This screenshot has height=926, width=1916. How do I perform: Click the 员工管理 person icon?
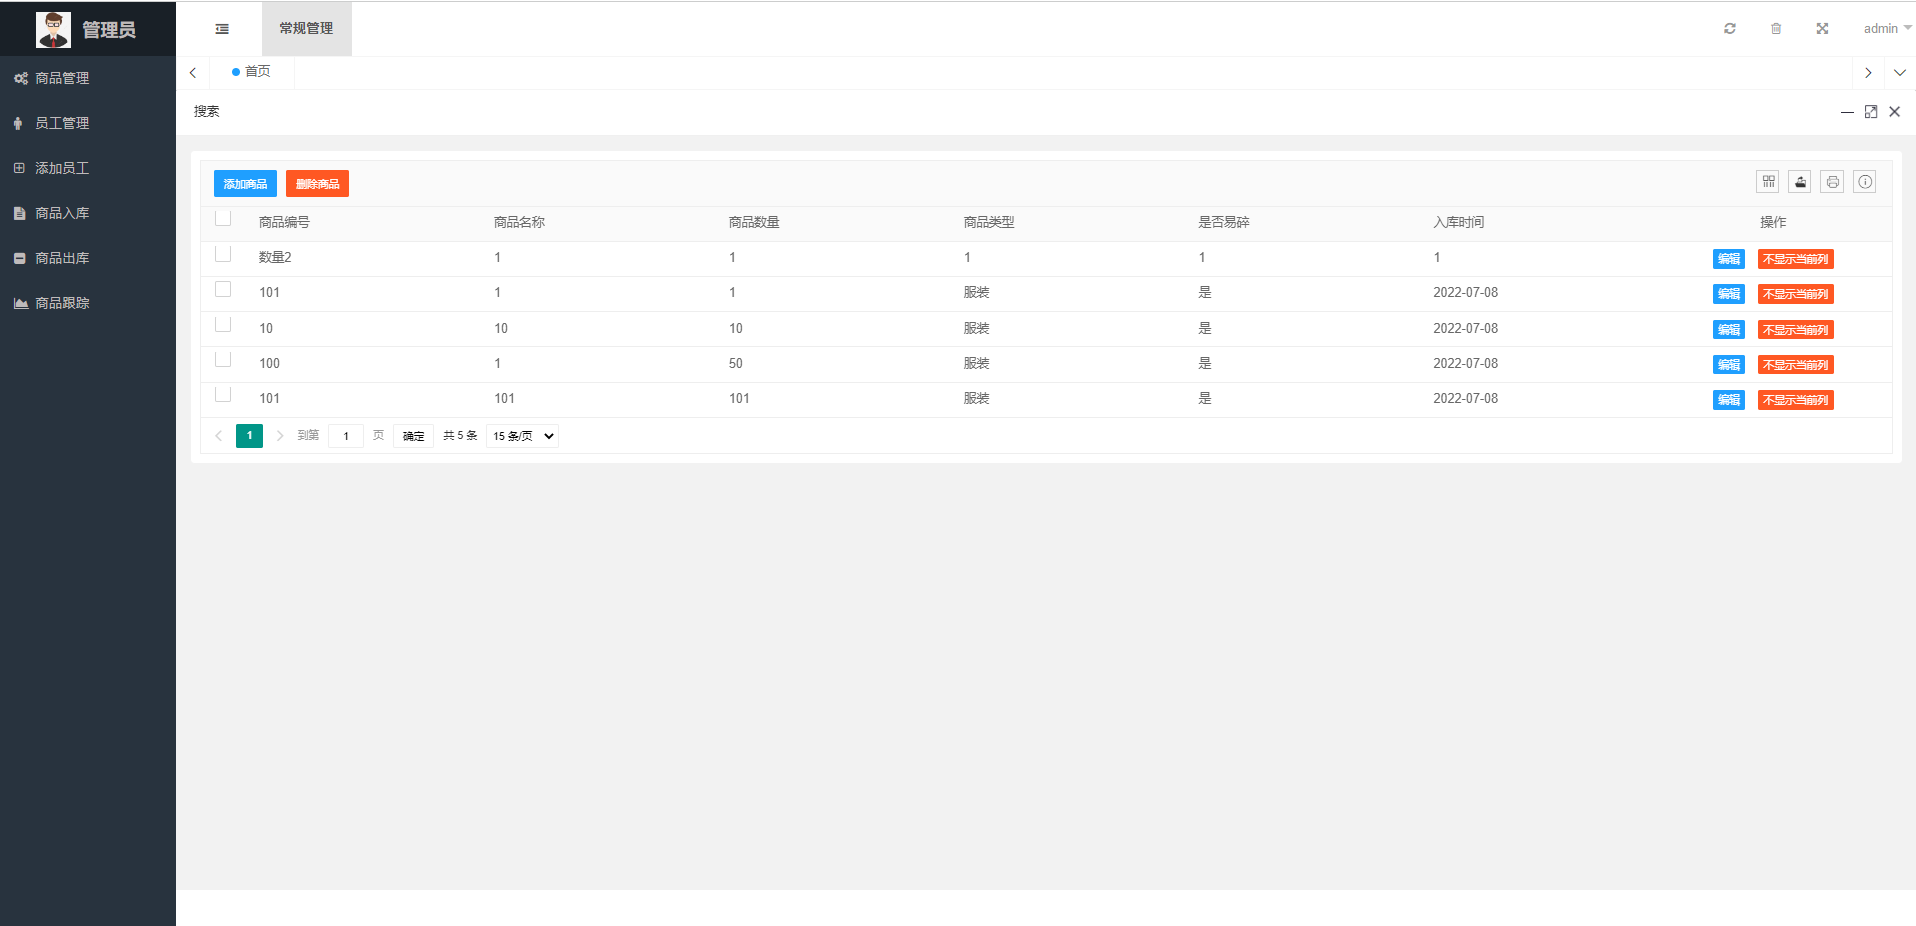point(18,123)
